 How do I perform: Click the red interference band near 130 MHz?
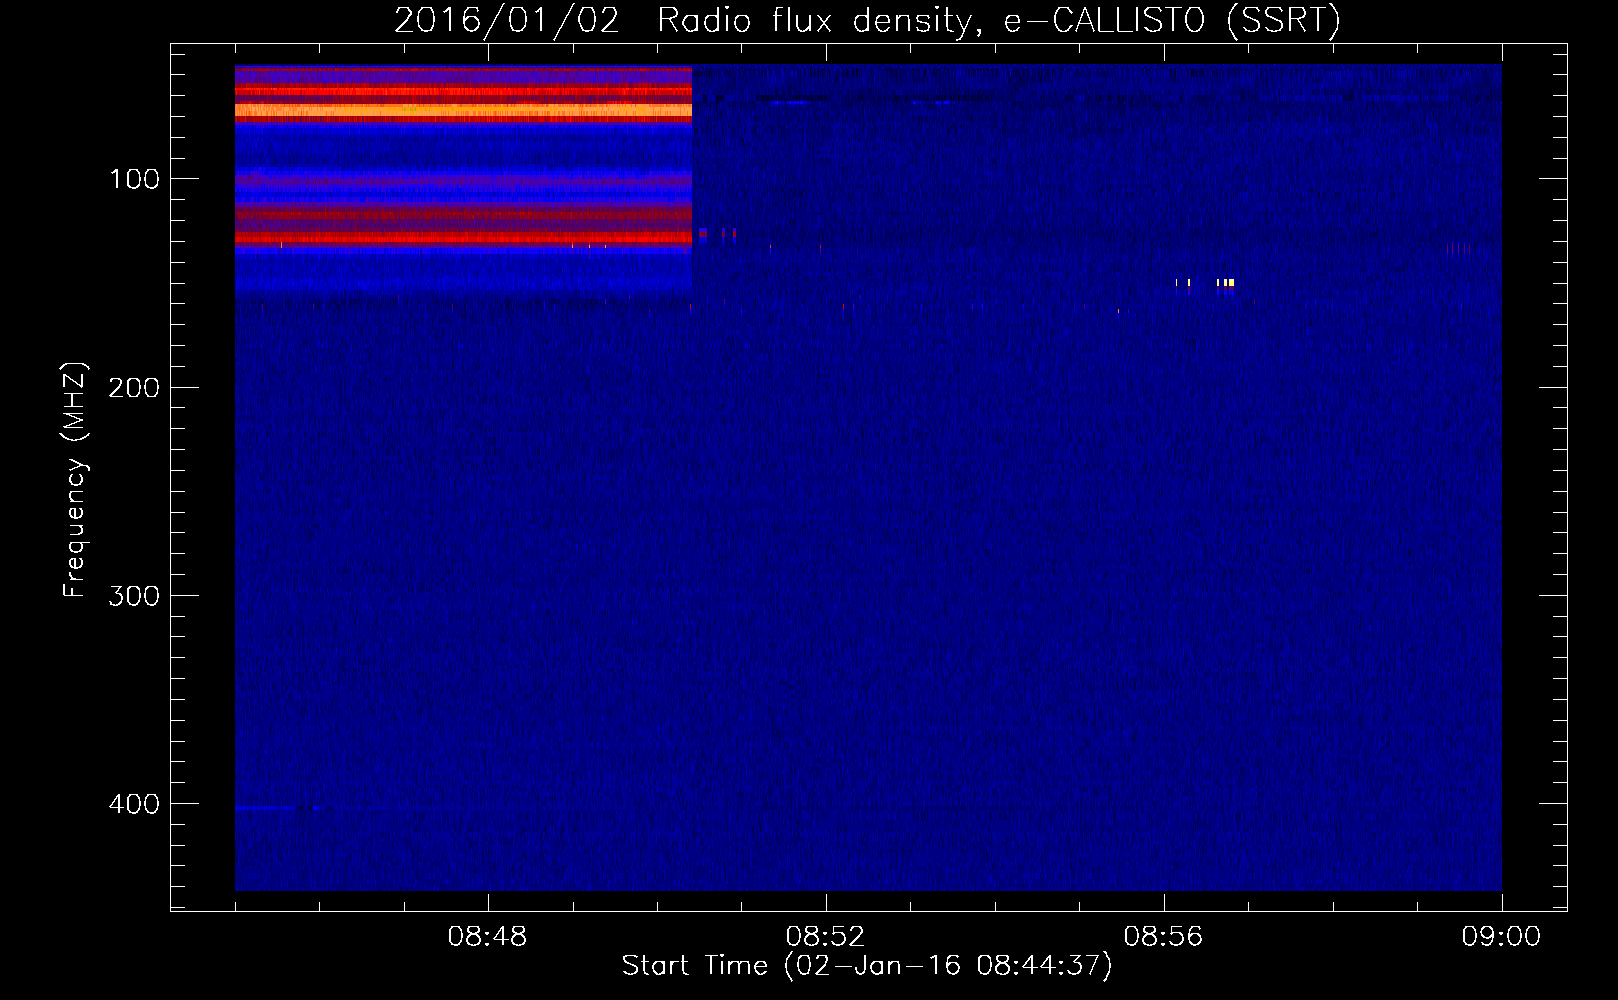coord(463,238)
